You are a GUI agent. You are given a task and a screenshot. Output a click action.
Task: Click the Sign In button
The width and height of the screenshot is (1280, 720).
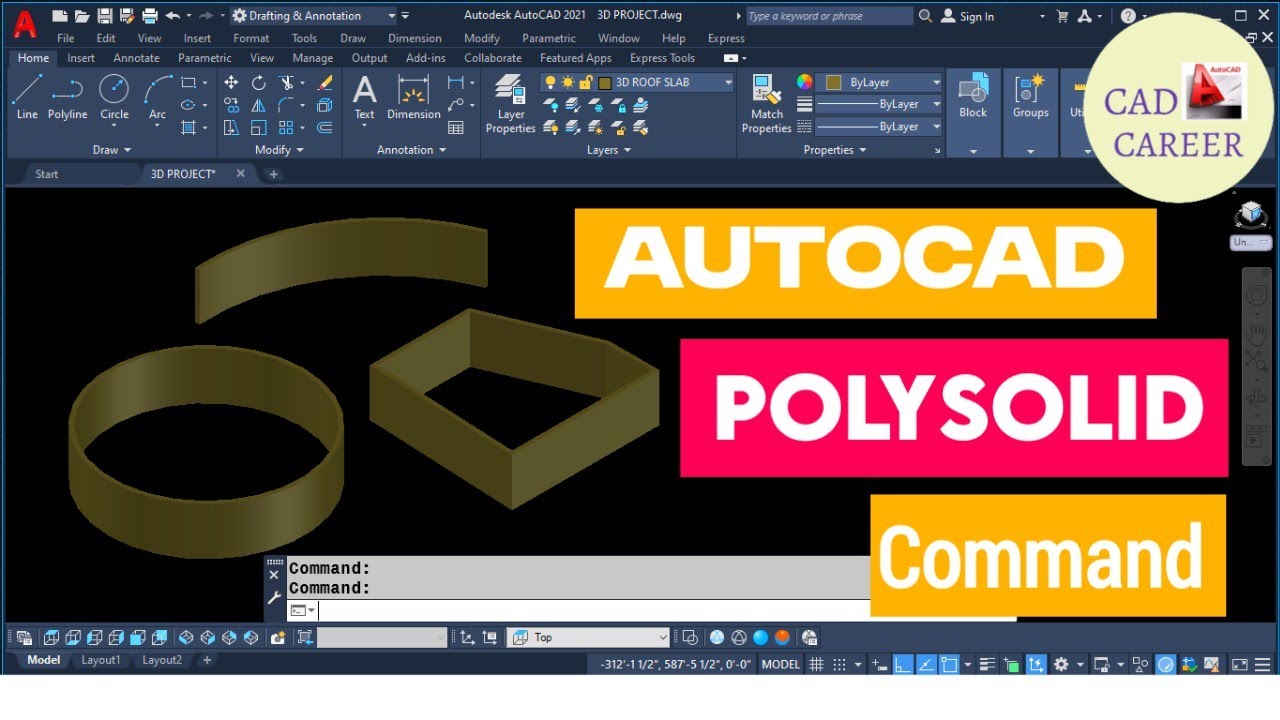coord(968,16)
